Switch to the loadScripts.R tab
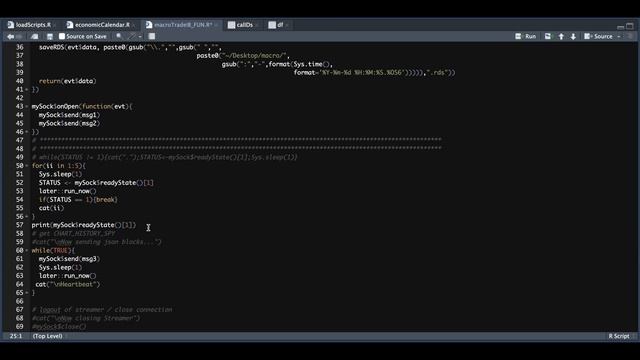This screenshot has width=640, height=360. tap(30, 25)
